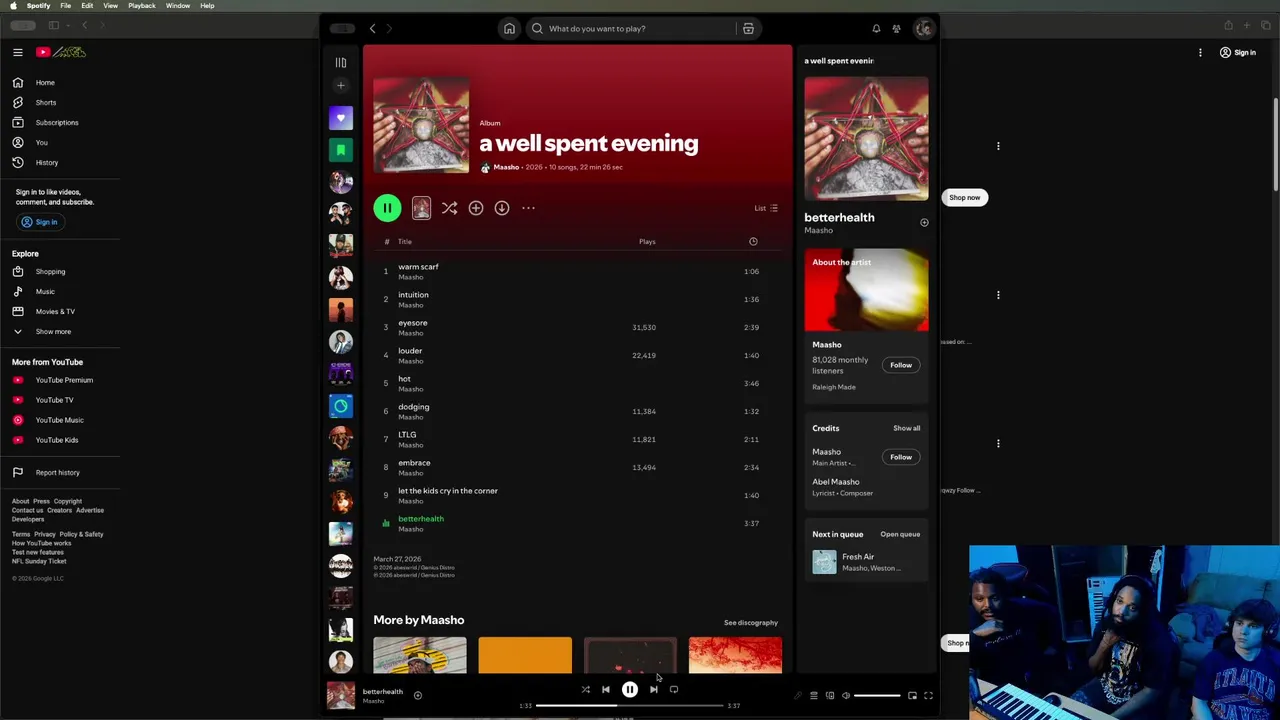
Task: Open Liked Songs heart tile
Action: coord(341,118)
